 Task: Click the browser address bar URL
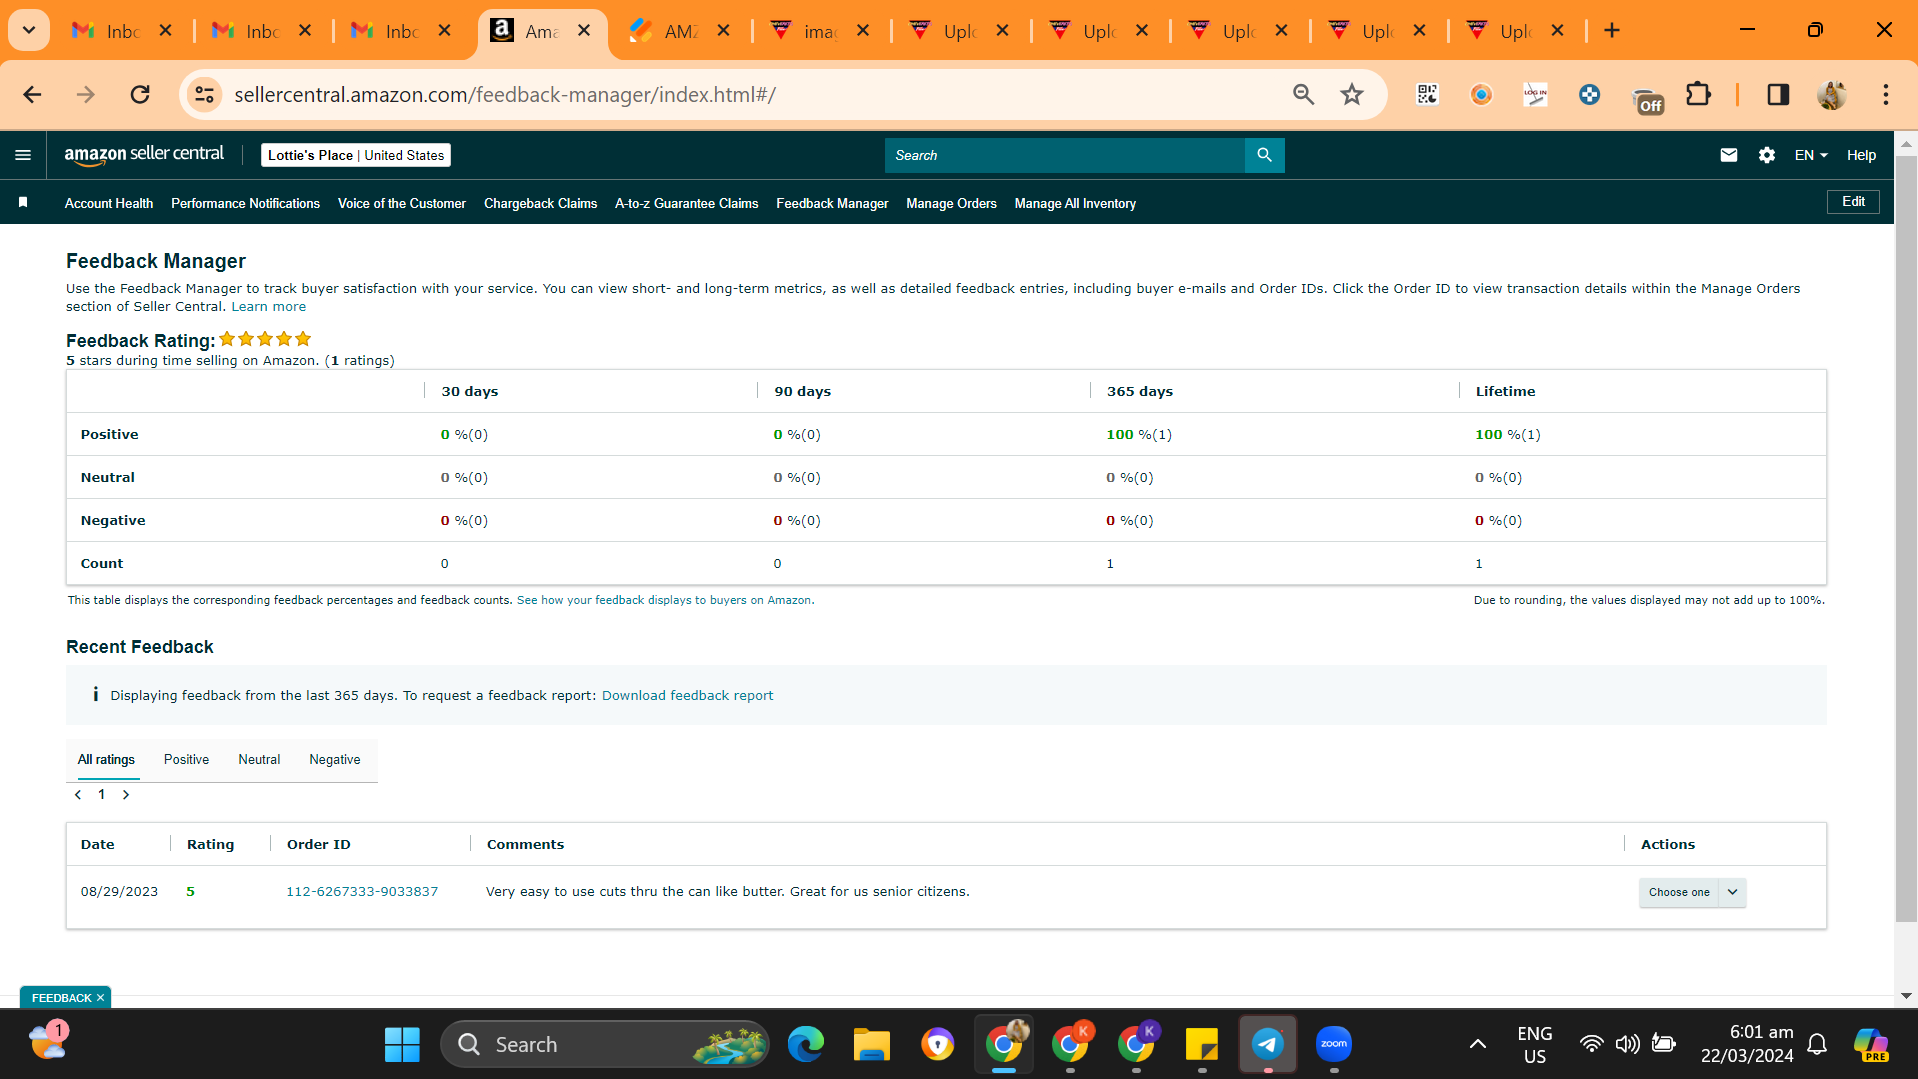(505, 95)
